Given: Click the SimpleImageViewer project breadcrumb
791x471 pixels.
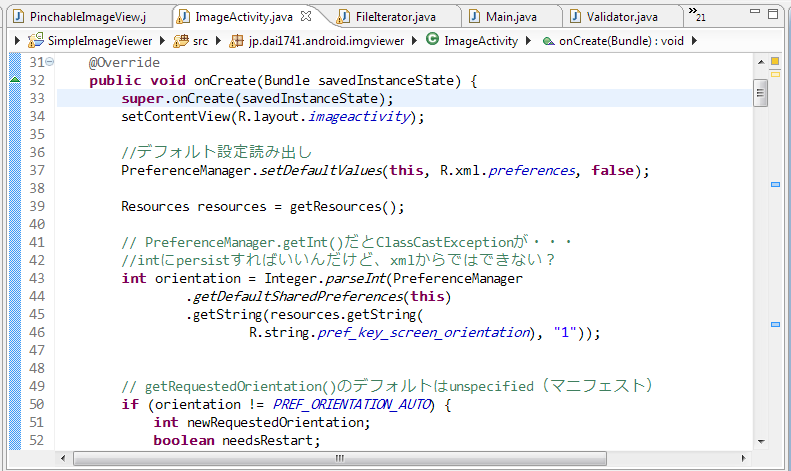Looking at the screenshot, I should (100, 41).
